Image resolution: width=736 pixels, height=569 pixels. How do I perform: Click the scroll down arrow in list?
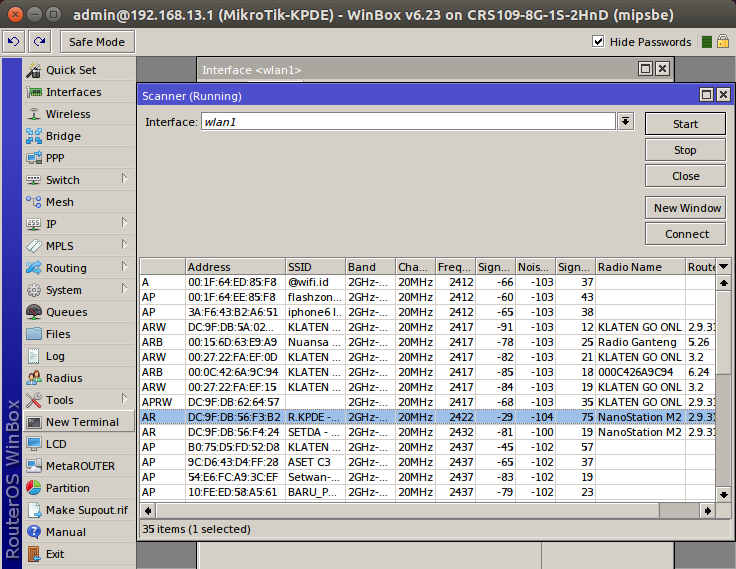coord(723,494)
